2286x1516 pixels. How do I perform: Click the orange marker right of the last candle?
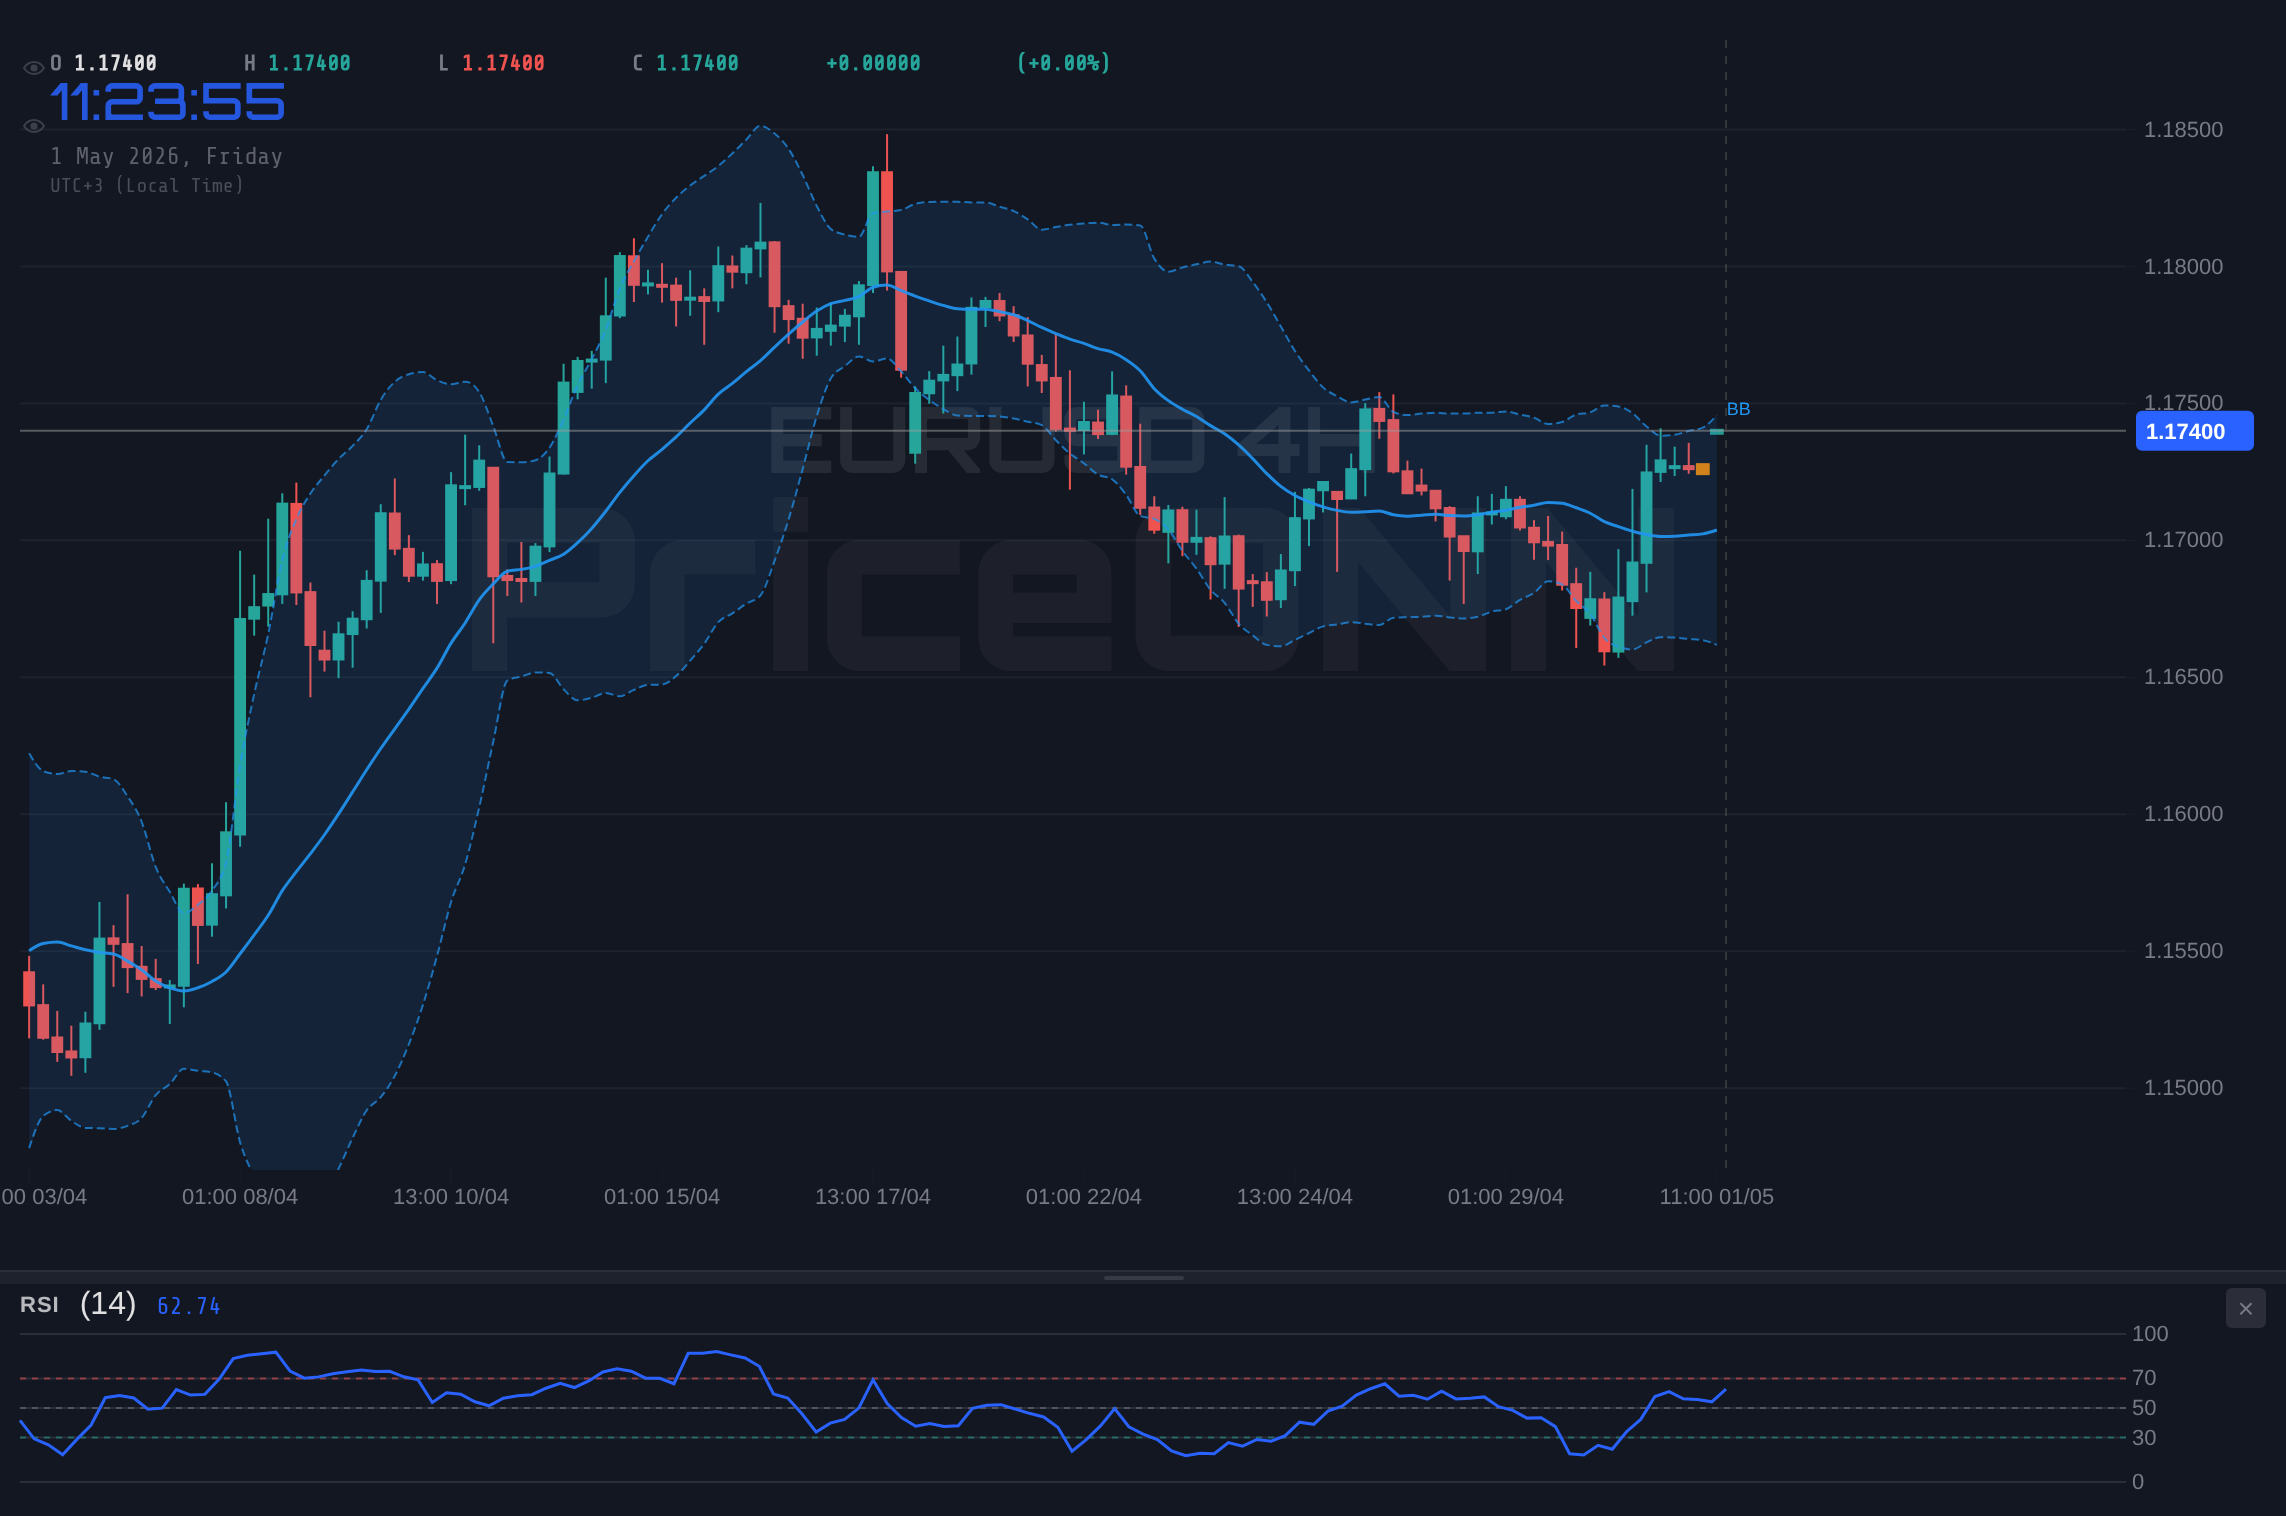click(1703, 469)
